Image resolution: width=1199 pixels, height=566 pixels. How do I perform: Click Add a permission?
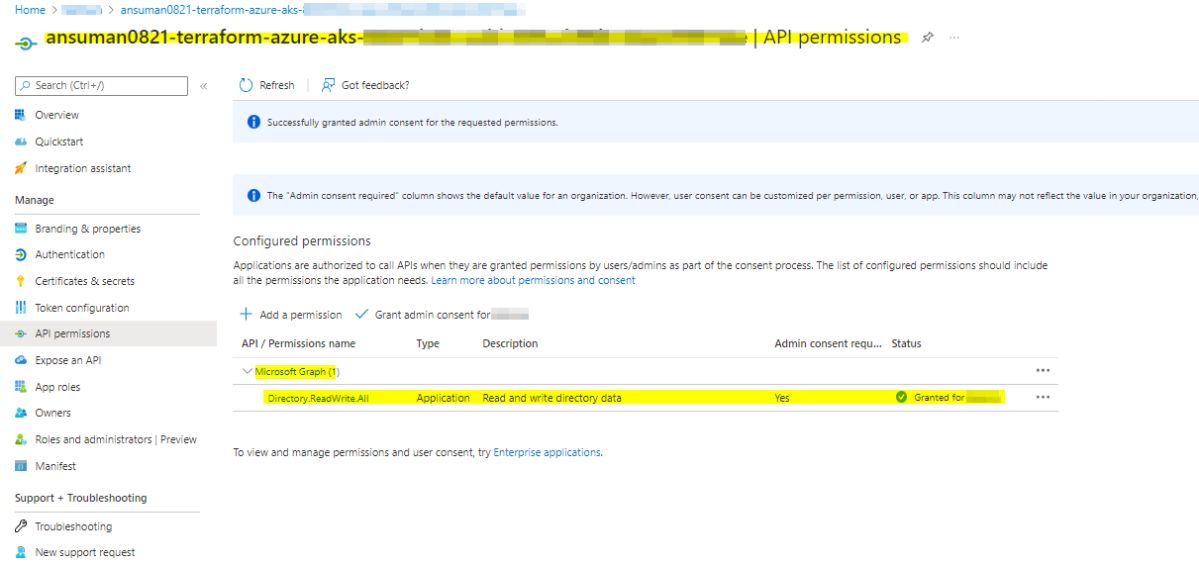[x=291, y=314]
